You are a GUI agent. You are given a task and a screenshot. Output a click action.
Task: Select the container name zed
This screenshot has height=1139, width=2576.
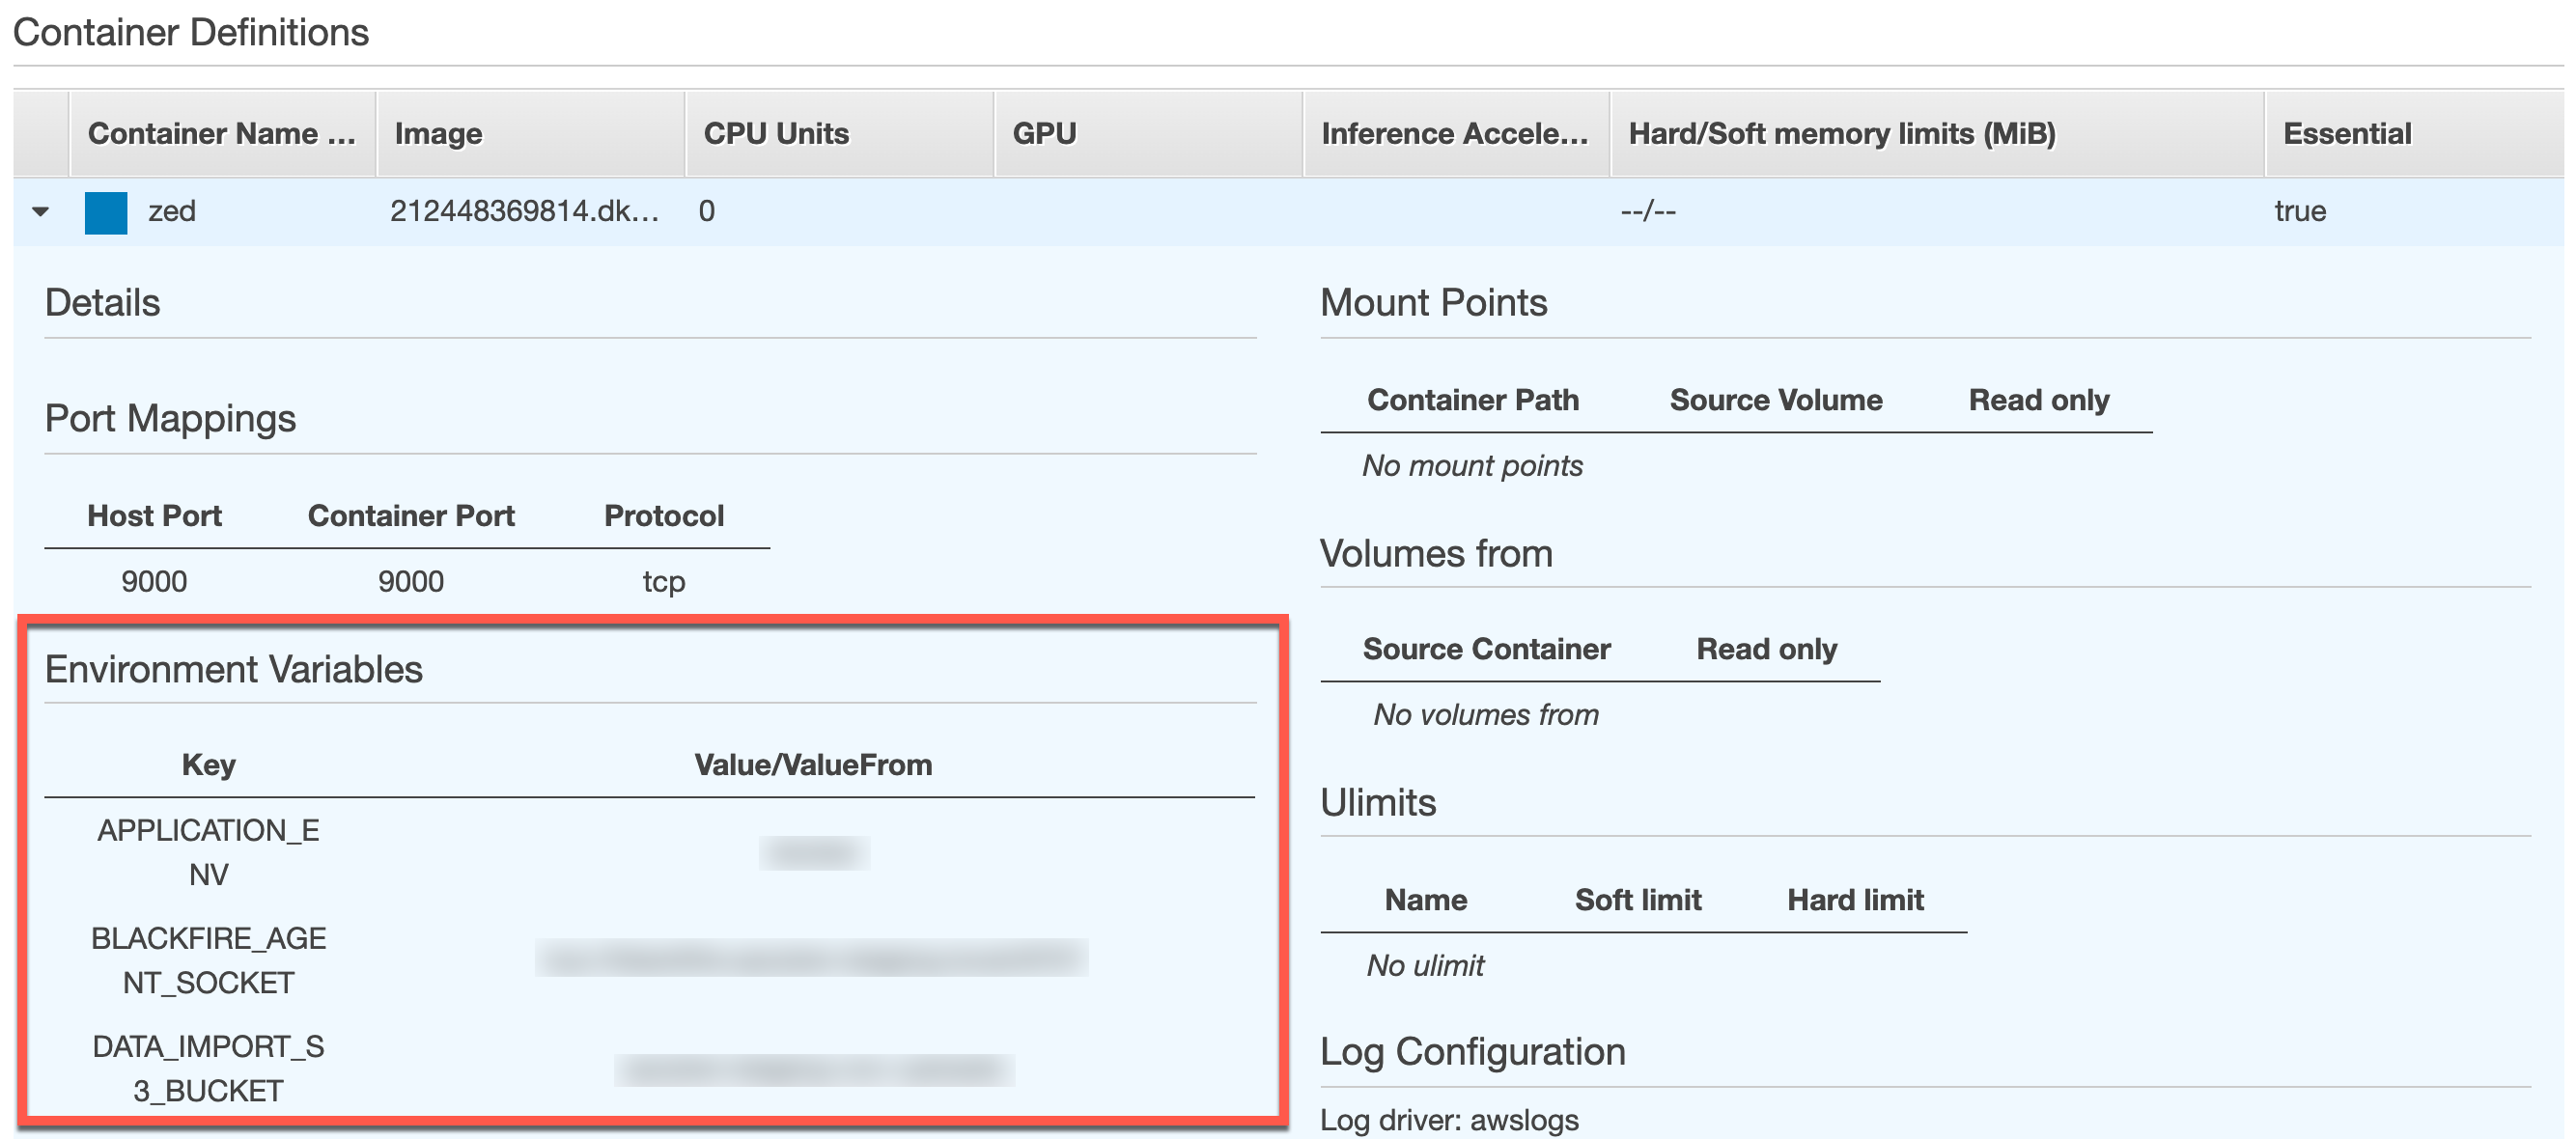point(170,211)
